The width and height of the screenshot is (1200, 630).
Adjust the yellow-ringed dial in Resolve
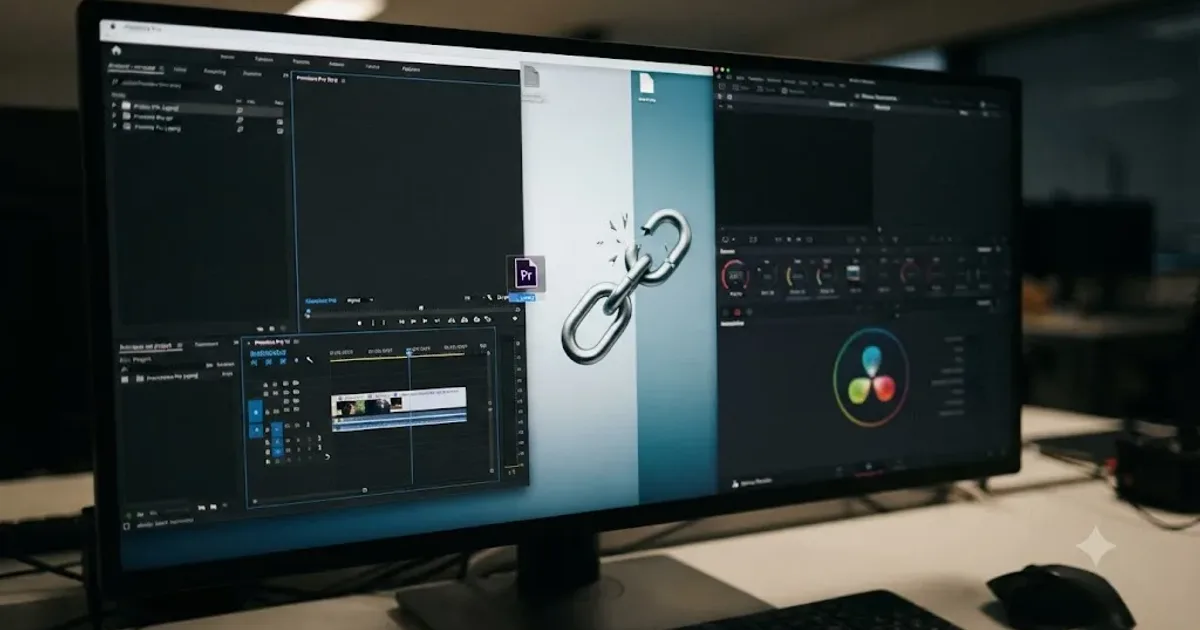797,276
